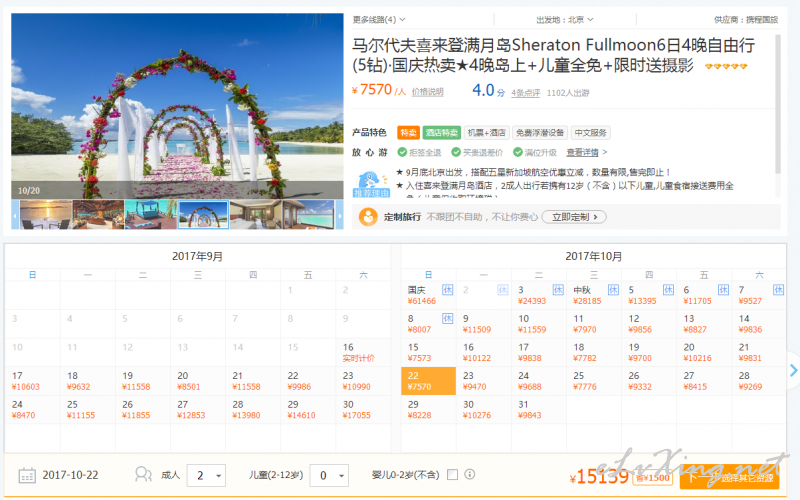This screenshot has width=800, height=500.
Task: Open the 更多线路(4) dropdown
Action: [x=379, y=19]
